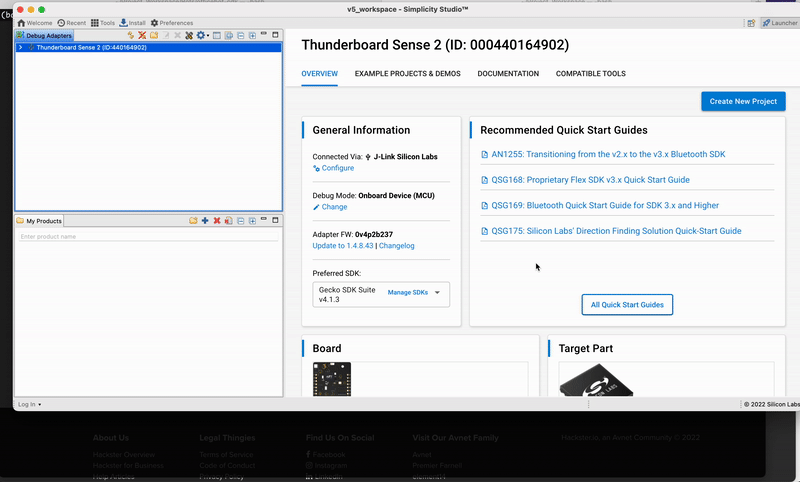The image size is (800, 482).
Task: Open Example Projects & Demos tab
Action: 408,73
